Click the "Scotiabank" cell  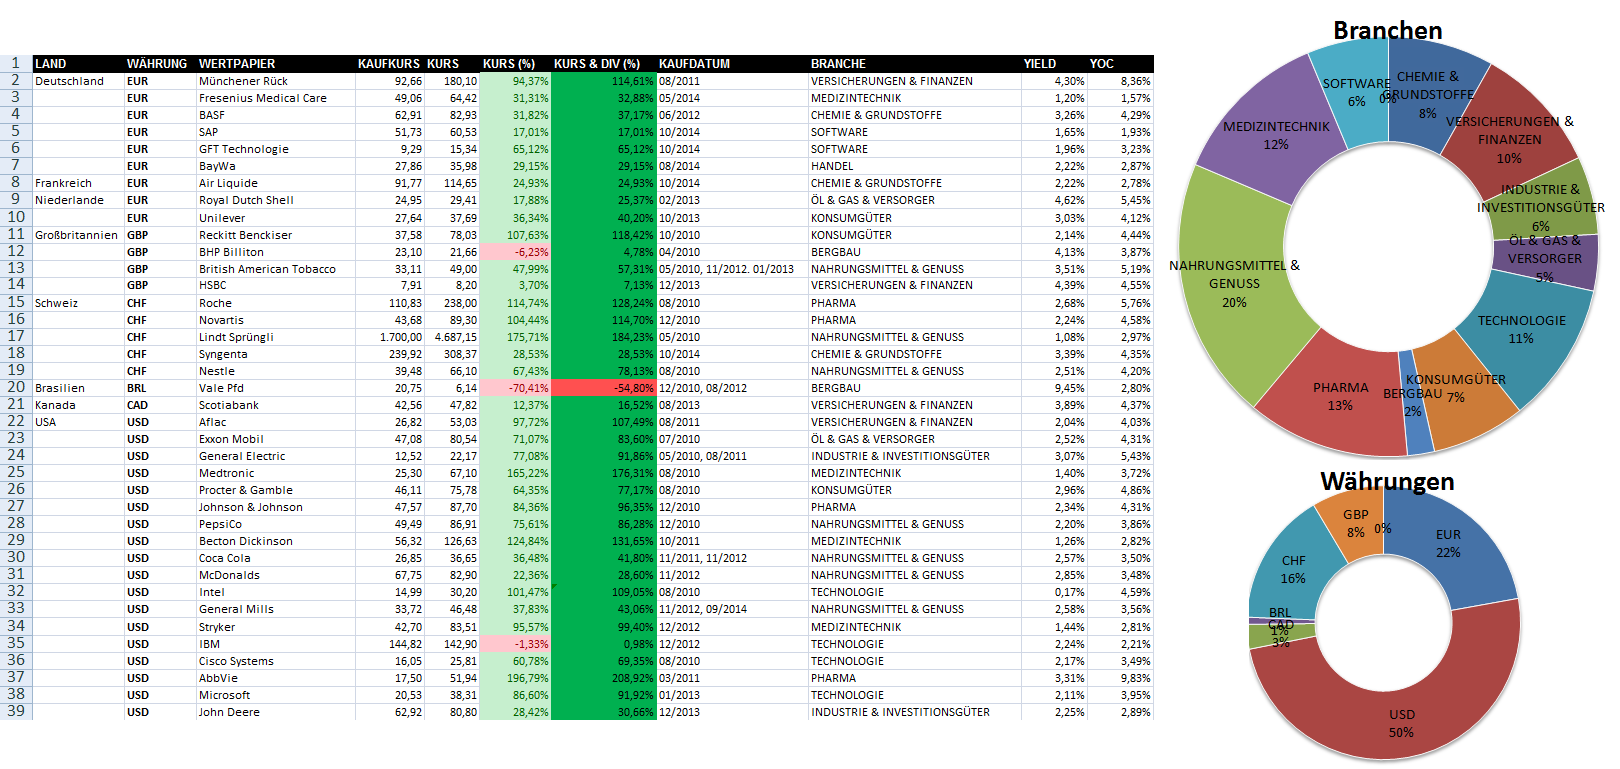pyautogui.click(x=276, y=405)
